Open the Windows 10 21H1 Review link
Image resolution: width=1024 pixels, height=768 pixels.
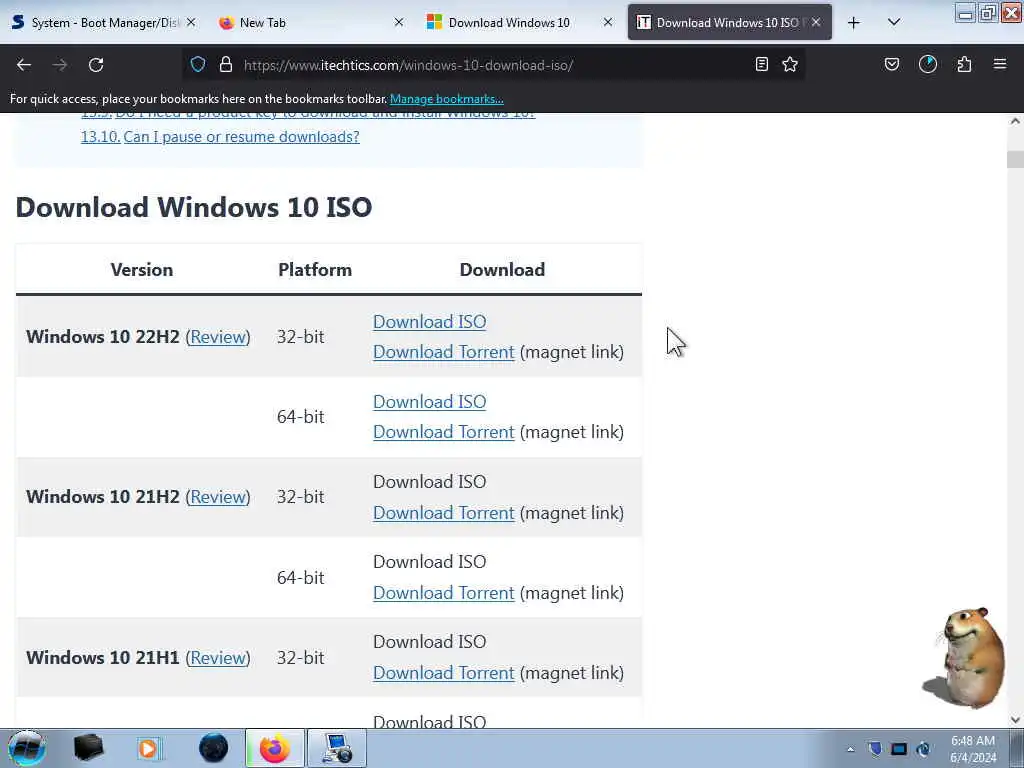[218, 658]
